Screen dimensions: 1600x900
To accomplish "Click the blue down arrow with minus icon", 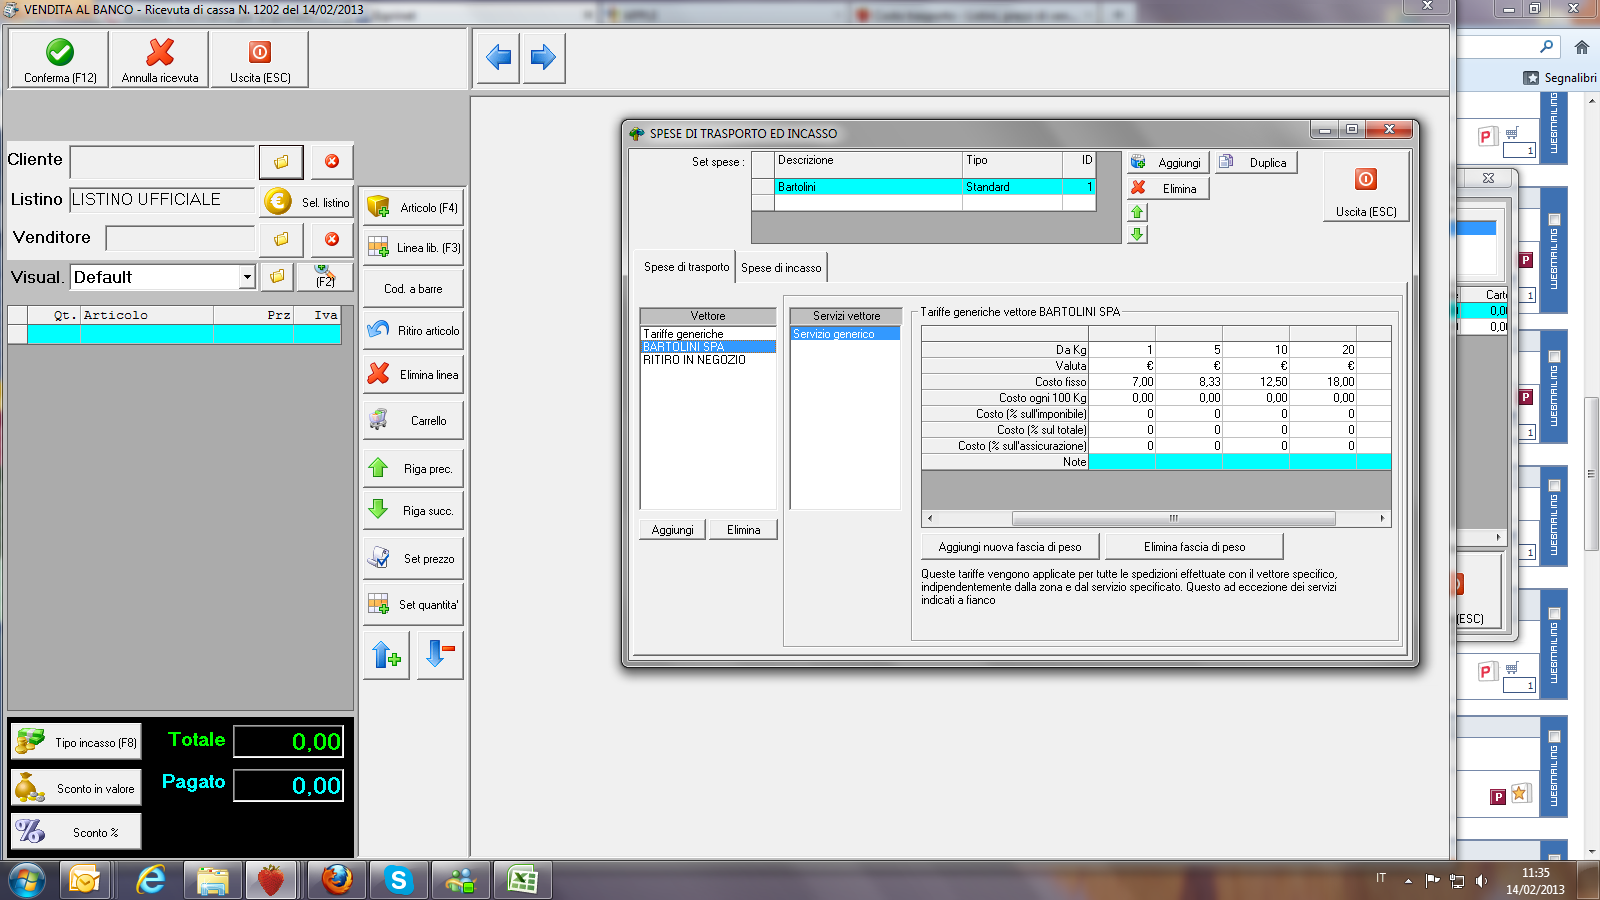I will 440,655.
